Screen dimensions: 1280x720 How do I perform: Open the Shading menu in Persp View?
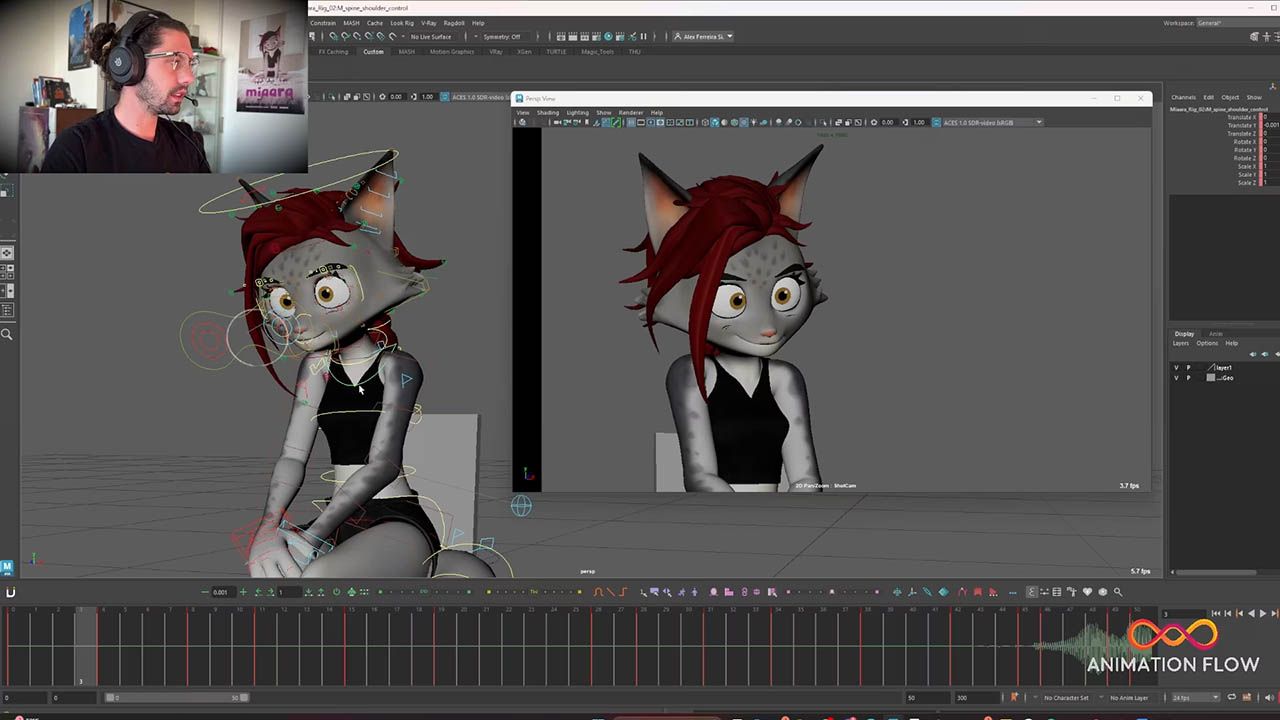(x=548, y=112)
